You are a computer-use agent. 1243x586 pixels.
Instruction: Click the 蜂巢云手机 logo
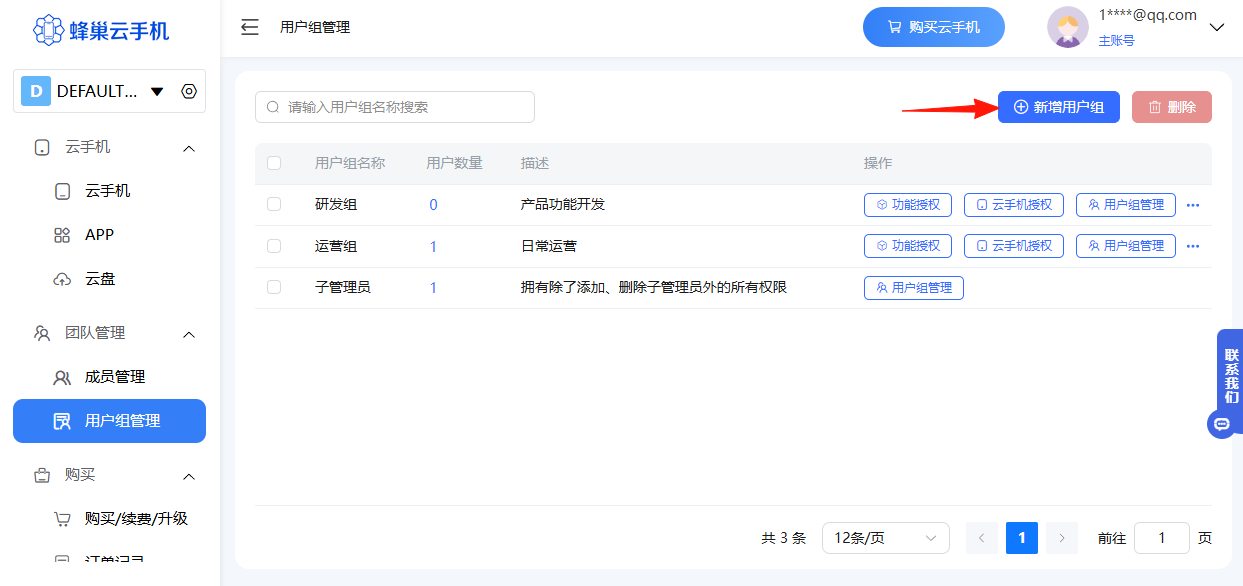[102, 30]
